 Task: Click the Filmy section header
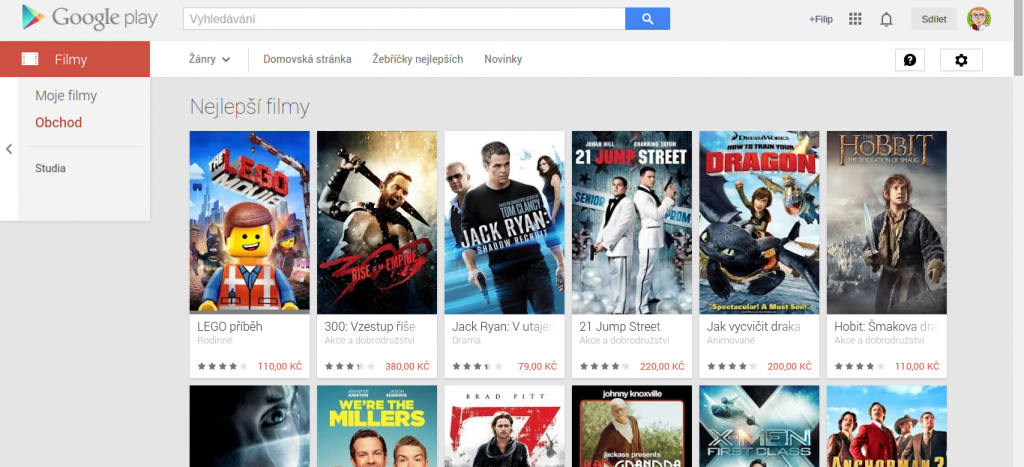click(x=75, y=59)
